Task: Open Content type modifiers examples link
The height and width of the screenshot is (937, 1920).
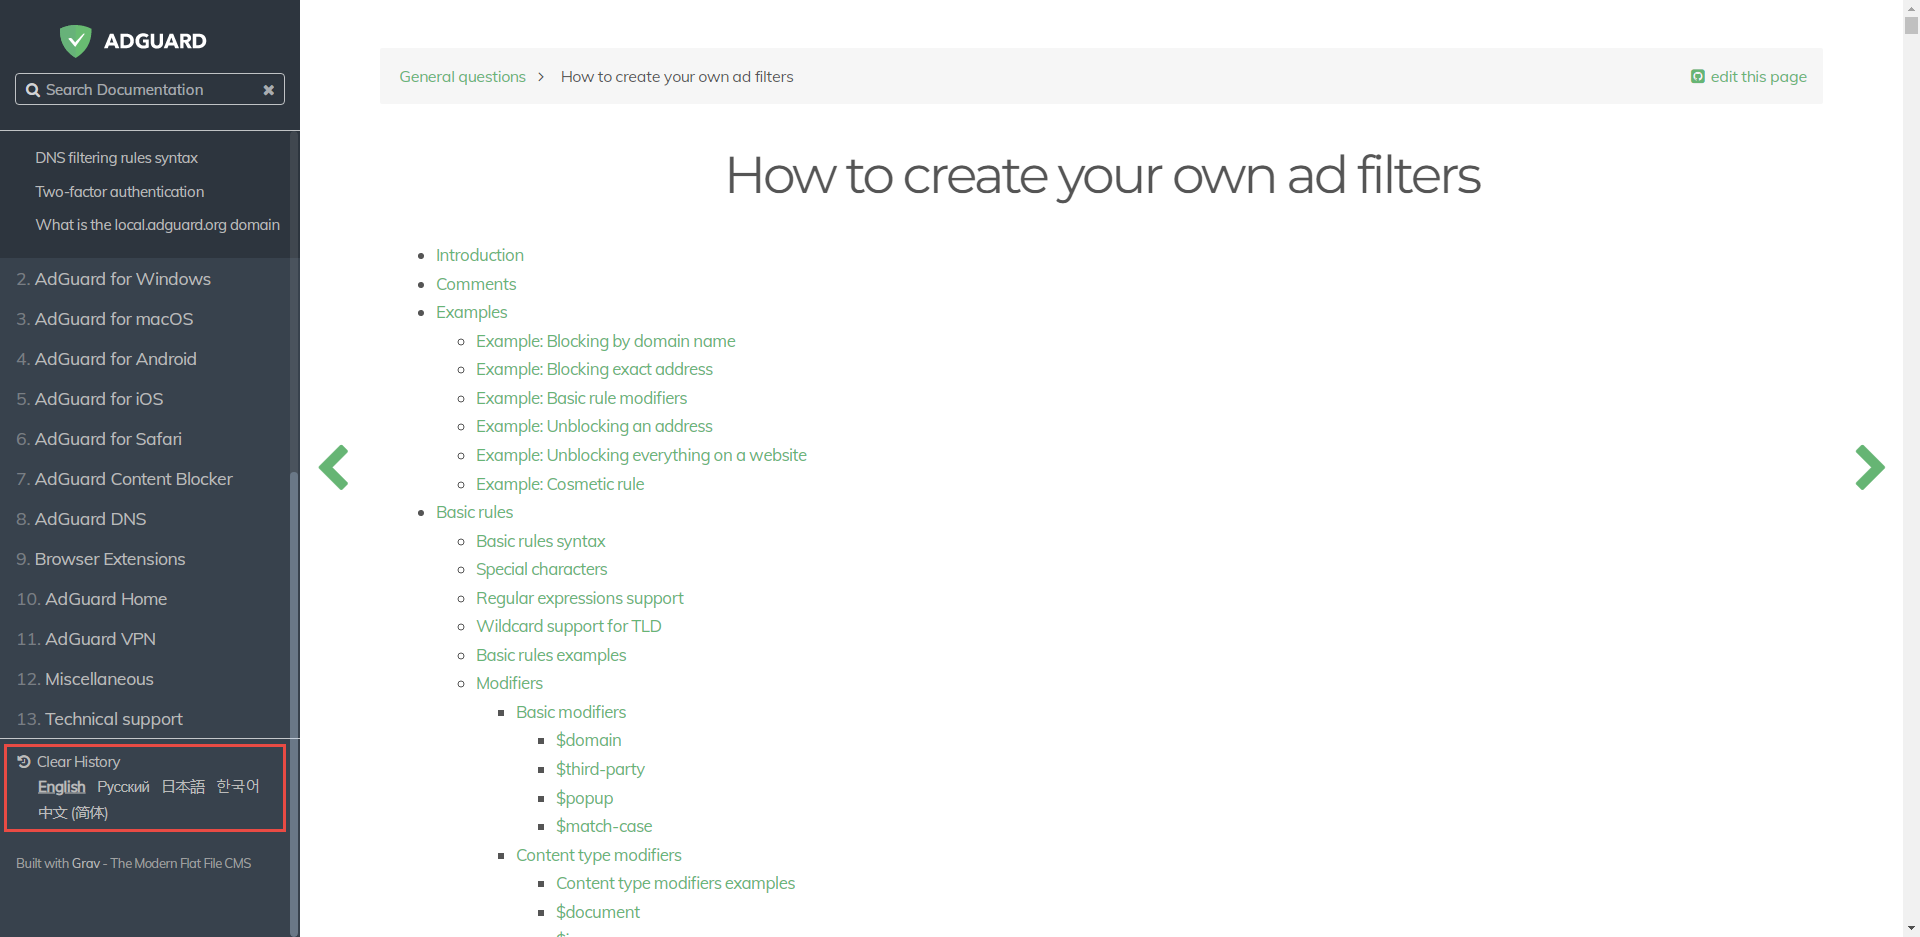Action: tap(675, 883)
